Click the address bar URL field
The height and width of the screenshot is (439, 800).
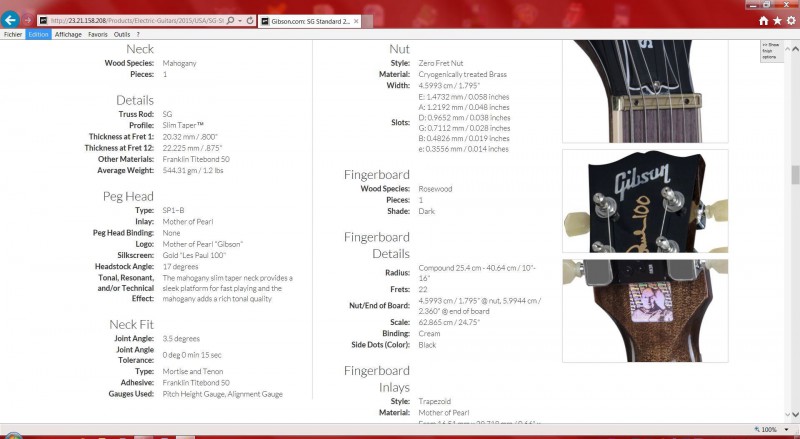130,20
